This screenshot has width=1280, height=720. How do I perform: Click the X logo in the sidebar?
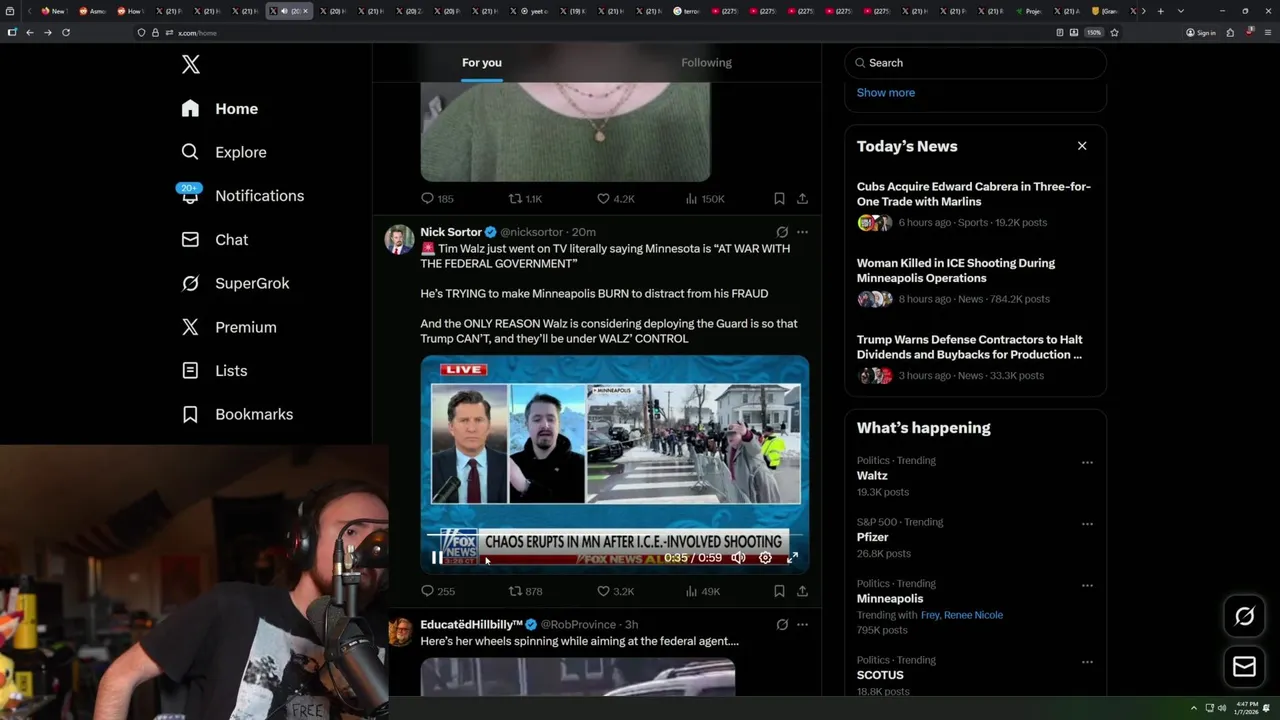[x=191, y=65]
